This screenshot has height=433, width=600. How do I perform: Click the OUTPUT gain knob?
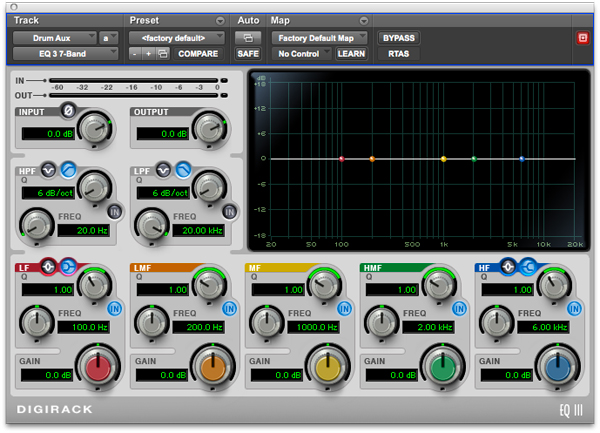point(209,129)
